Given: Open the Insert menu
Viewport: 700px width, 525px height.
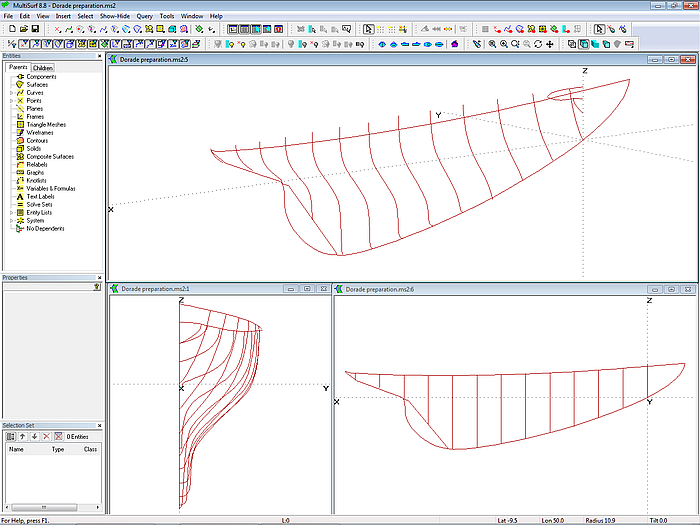Looking at the screenshot, I should pos(63,17).
